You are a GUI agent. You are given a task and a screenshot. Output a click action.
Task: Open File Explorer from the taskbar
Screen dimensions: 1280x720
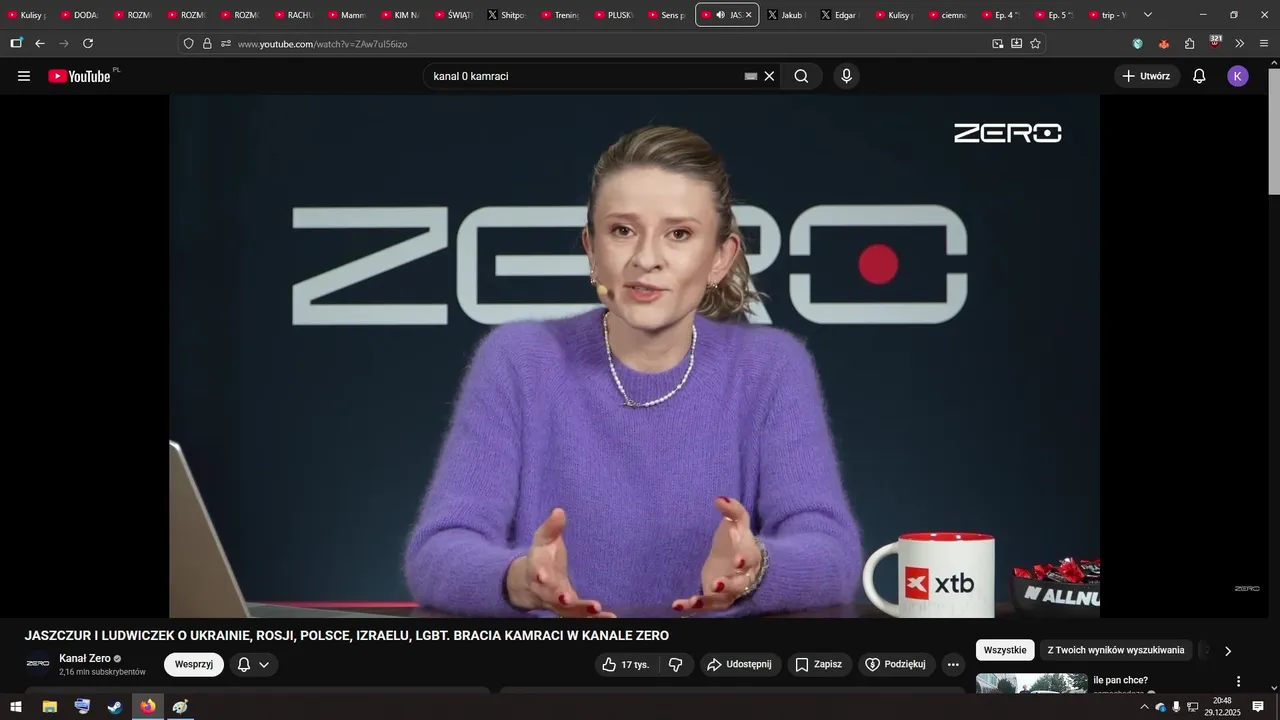click(49, 707)
